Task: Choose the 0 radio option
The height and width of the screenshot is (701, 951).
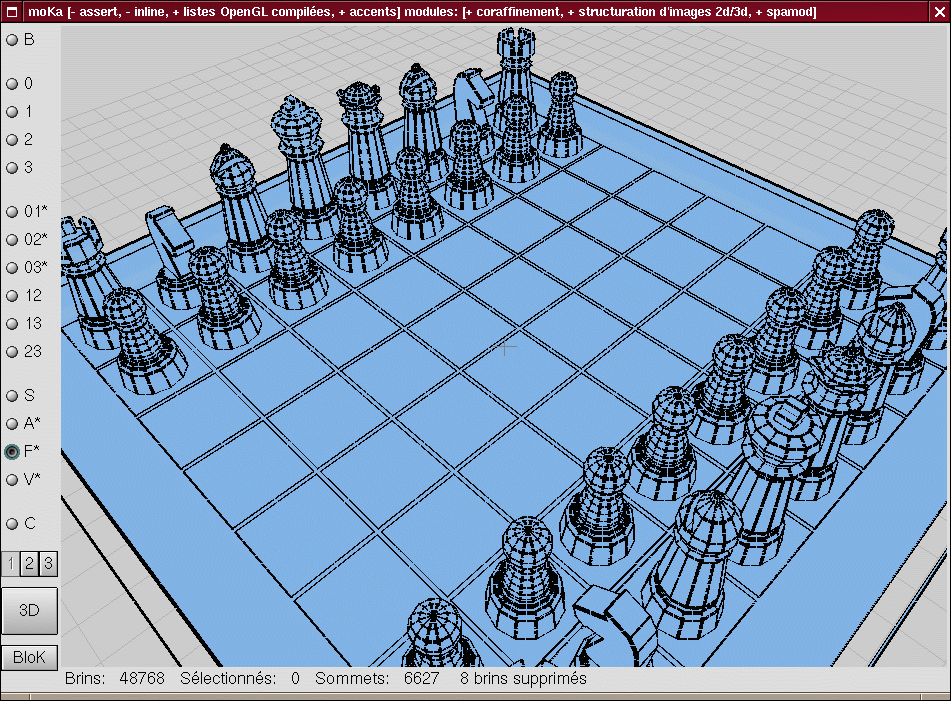Action: click(13, 84)
